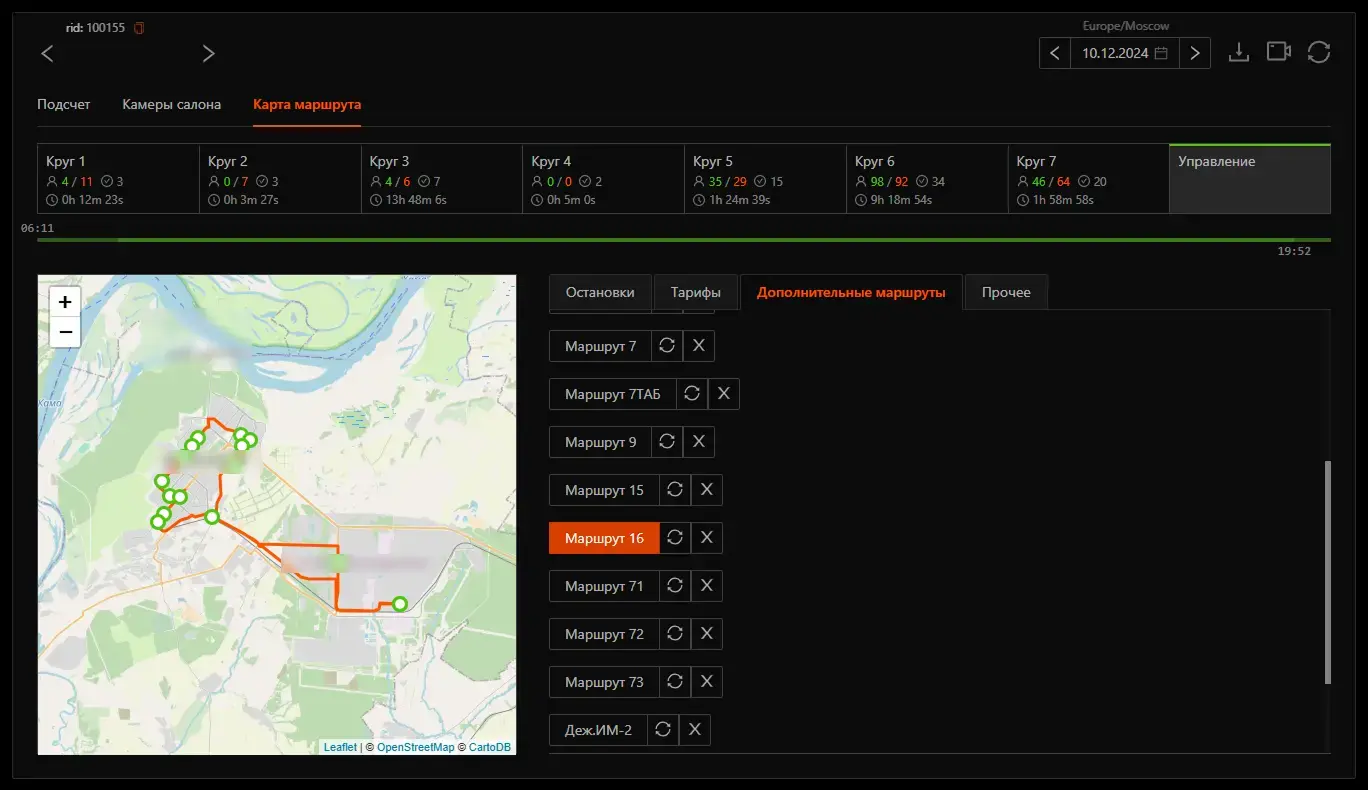
Task: Copy the rid 100155 value
Action: click(x=139, y=28)
